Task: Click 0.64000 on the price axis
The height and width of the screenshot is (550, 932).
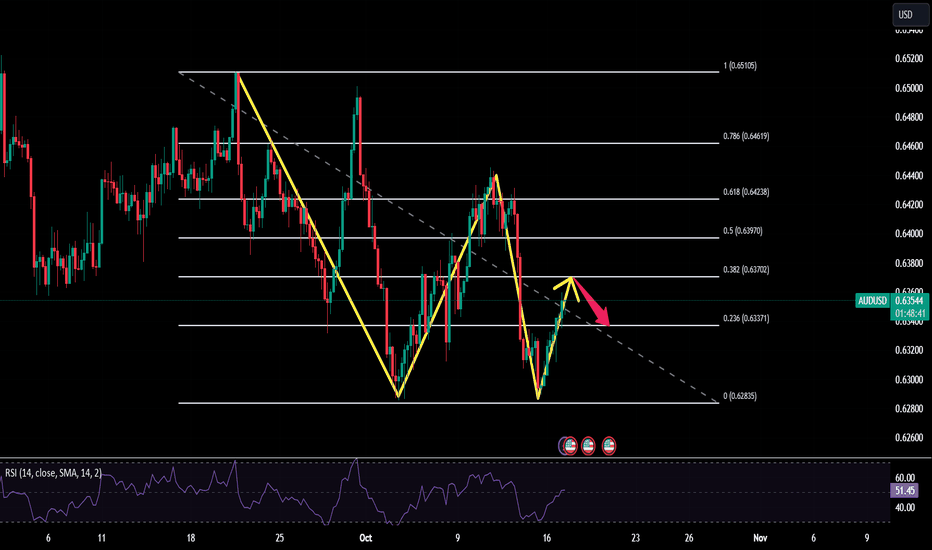Action: (x=909, y=234)
